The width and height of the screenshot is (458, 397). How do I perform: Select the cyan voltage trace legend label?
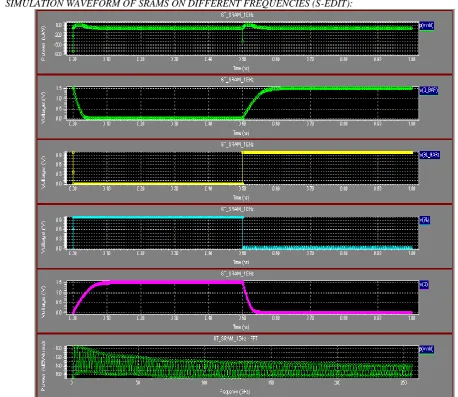[x=424, y=220]
